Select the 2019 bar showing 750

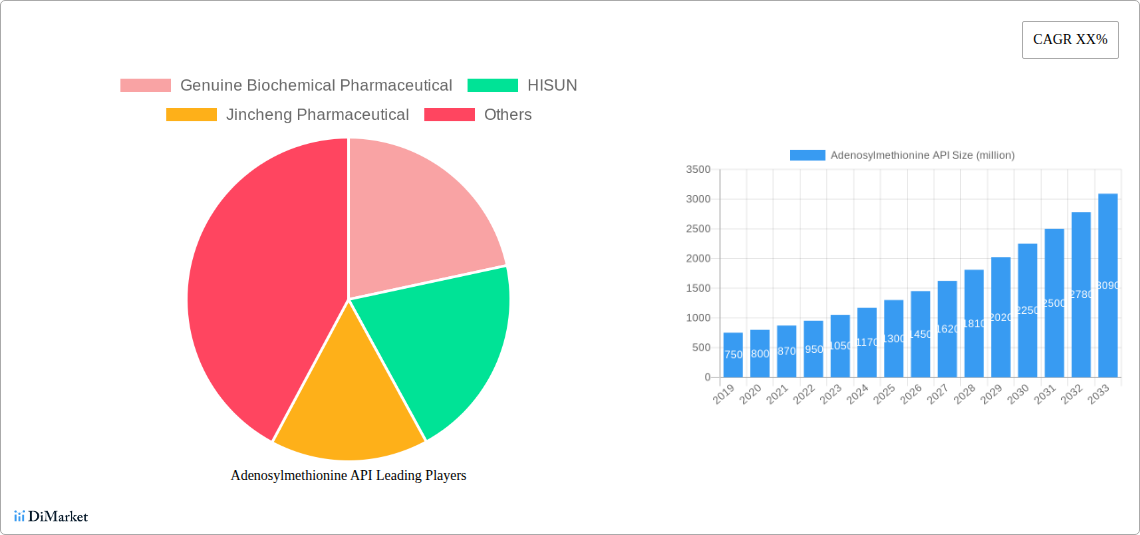(733, 355)
